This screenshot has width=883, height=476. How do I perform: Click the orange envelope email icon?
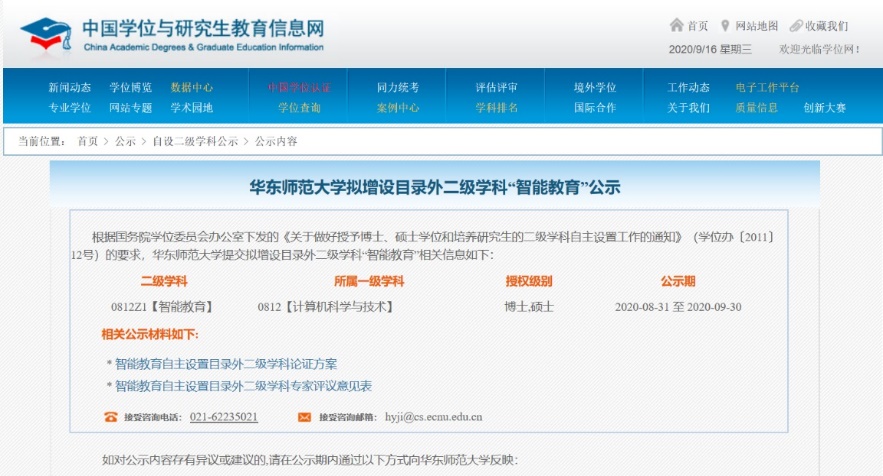(304, 417)
